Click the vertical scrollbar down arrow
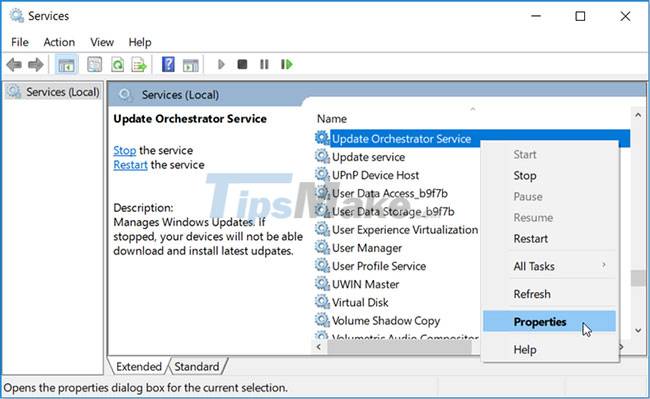This screenshot has width=650, height=399. point(638,330)
